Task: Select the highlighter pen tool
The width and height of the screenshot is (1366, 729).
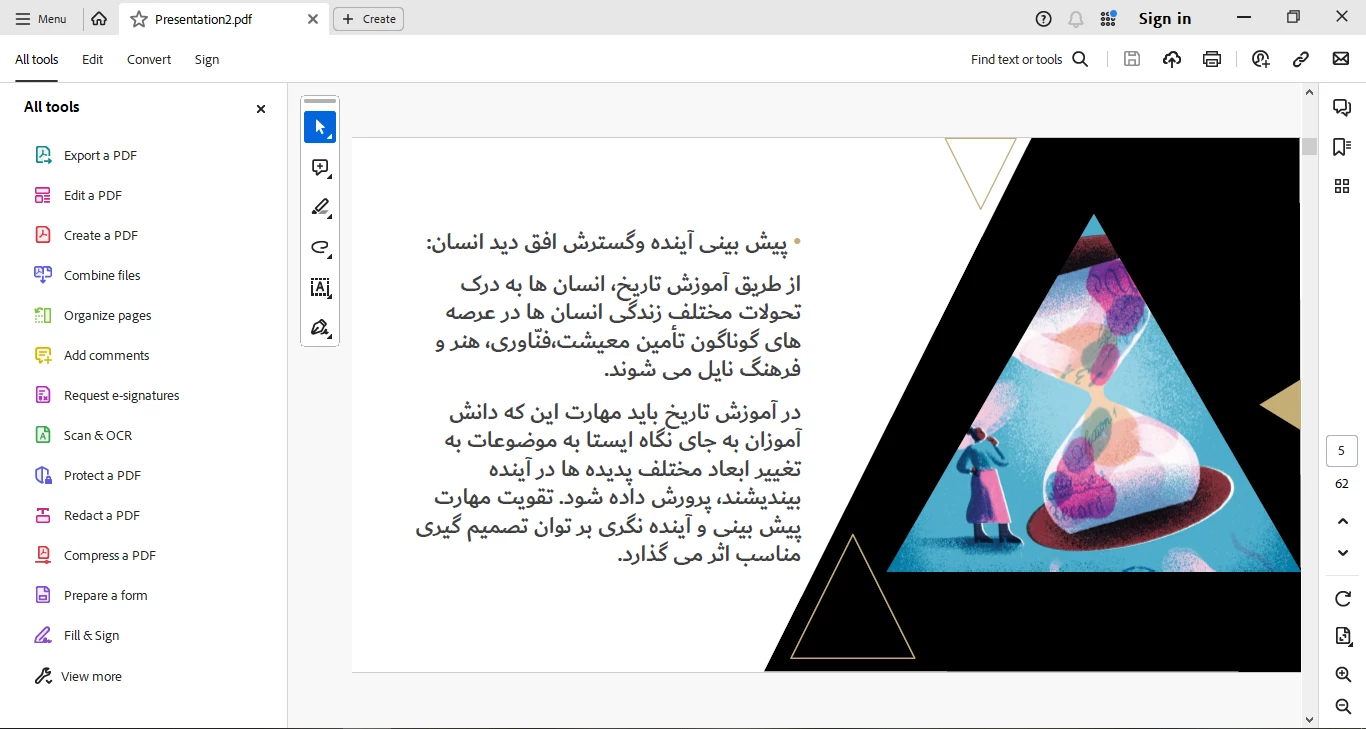Action: 320,208
